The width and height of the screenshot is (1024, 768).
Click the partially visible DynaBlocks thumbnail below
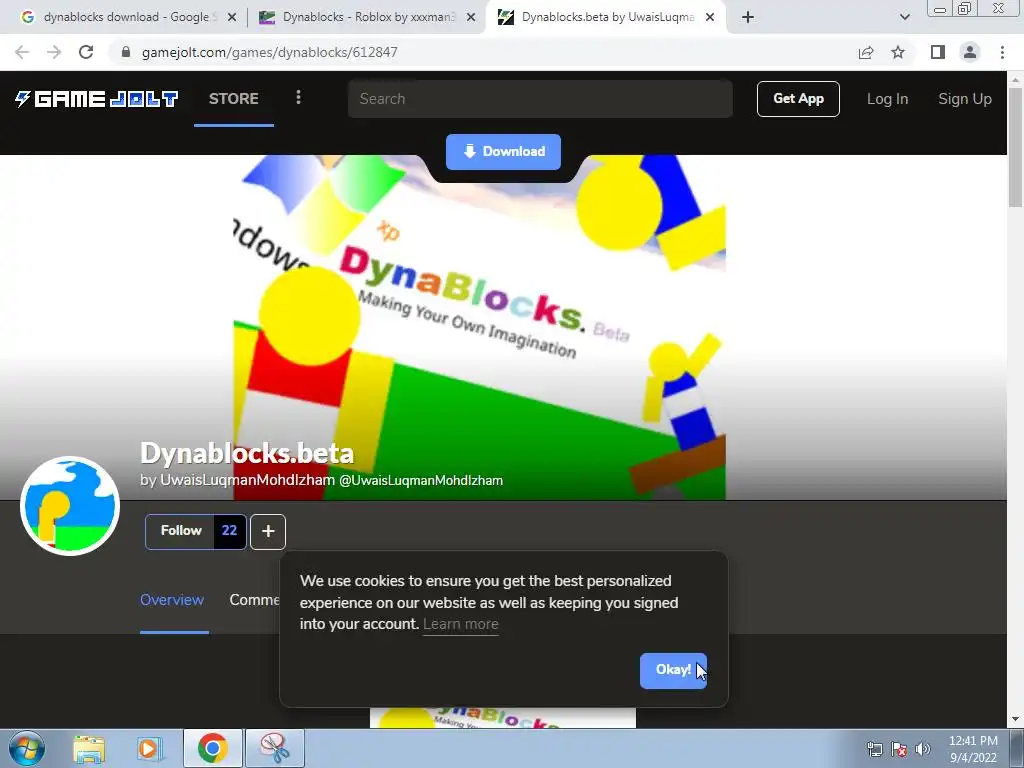click(503, 717)
